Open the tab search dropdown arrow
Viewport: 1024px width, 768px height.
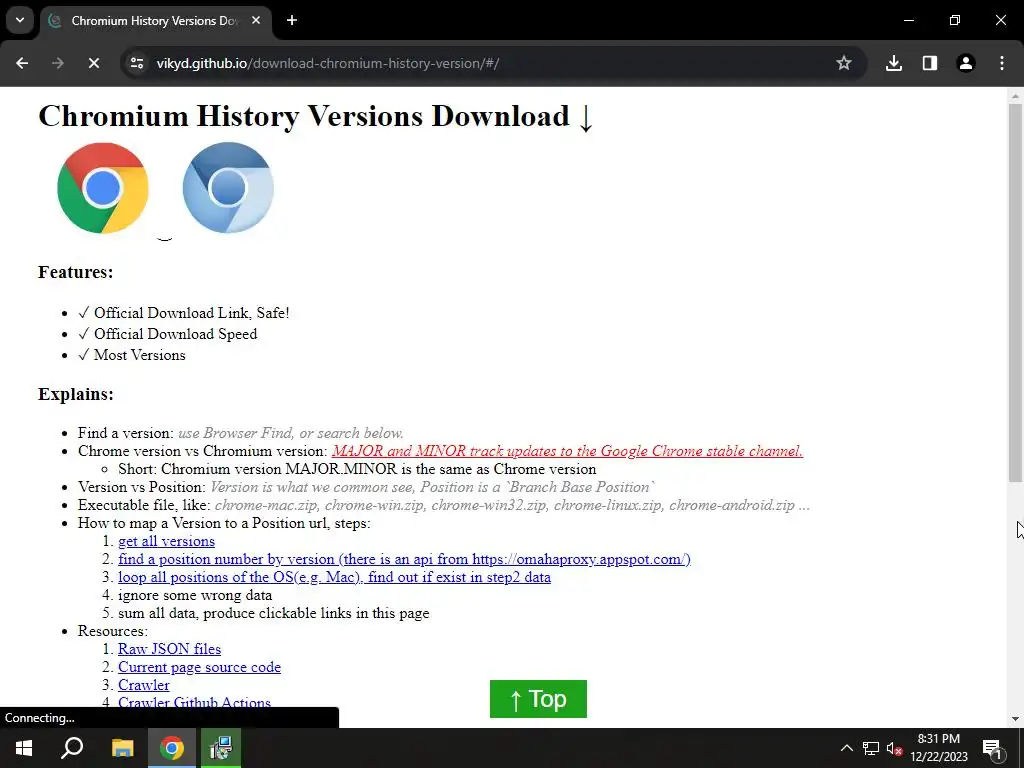tap(20, 20)
